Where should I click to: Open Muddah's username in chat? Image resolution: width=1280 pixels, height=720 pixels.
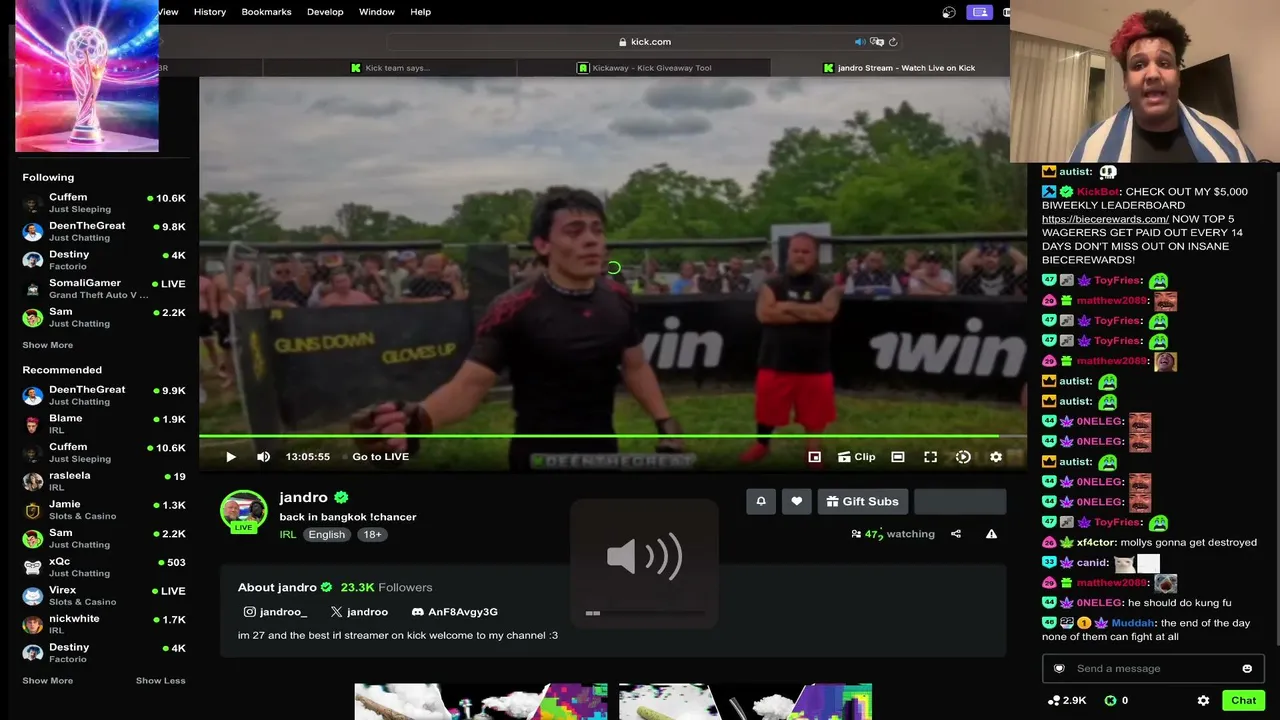[1133, 623]
